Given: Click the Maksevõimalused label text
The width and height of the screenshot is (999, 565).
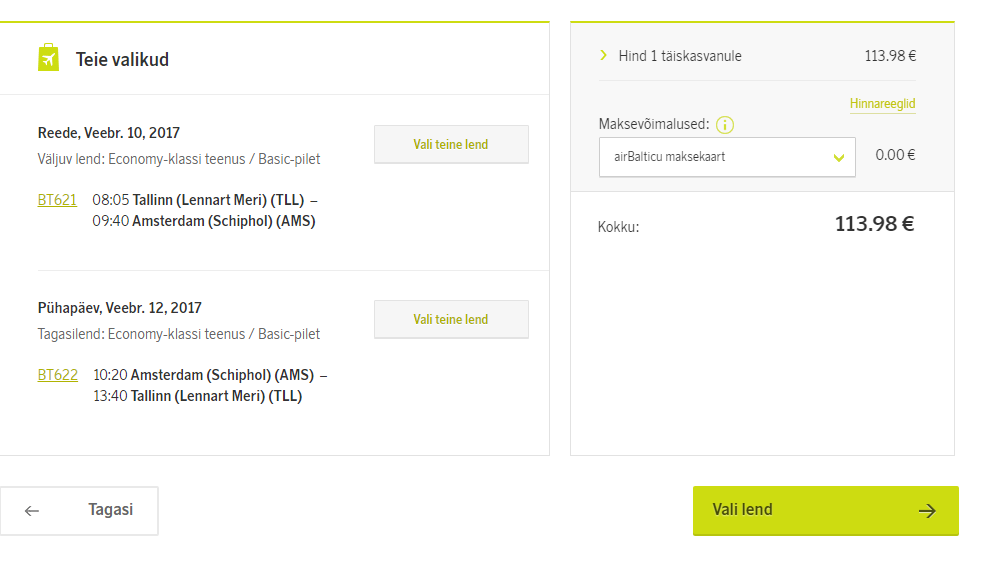Looking at the screenshot, I should tap(654, 124).
